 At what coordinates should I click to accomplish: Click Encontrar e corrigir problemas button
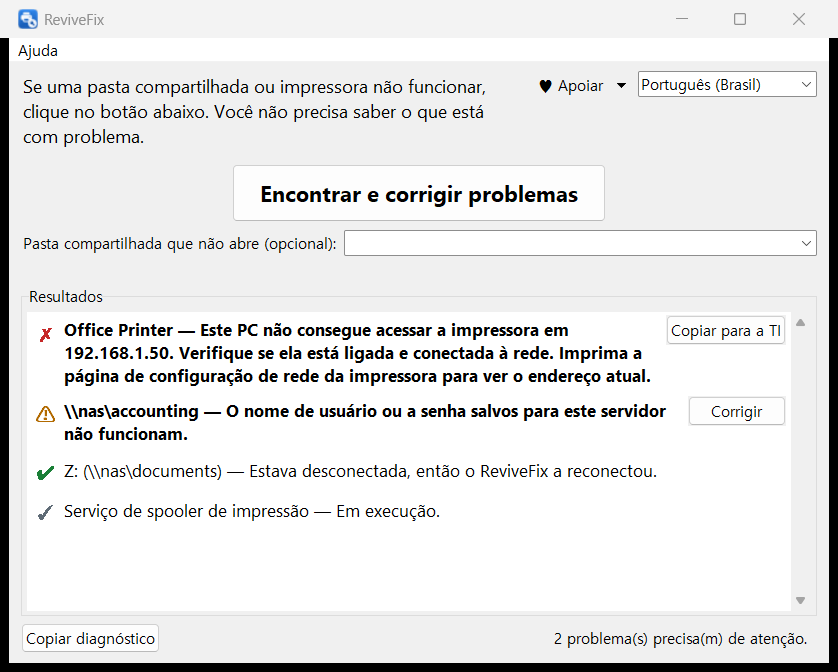click(x=419, y=194)
